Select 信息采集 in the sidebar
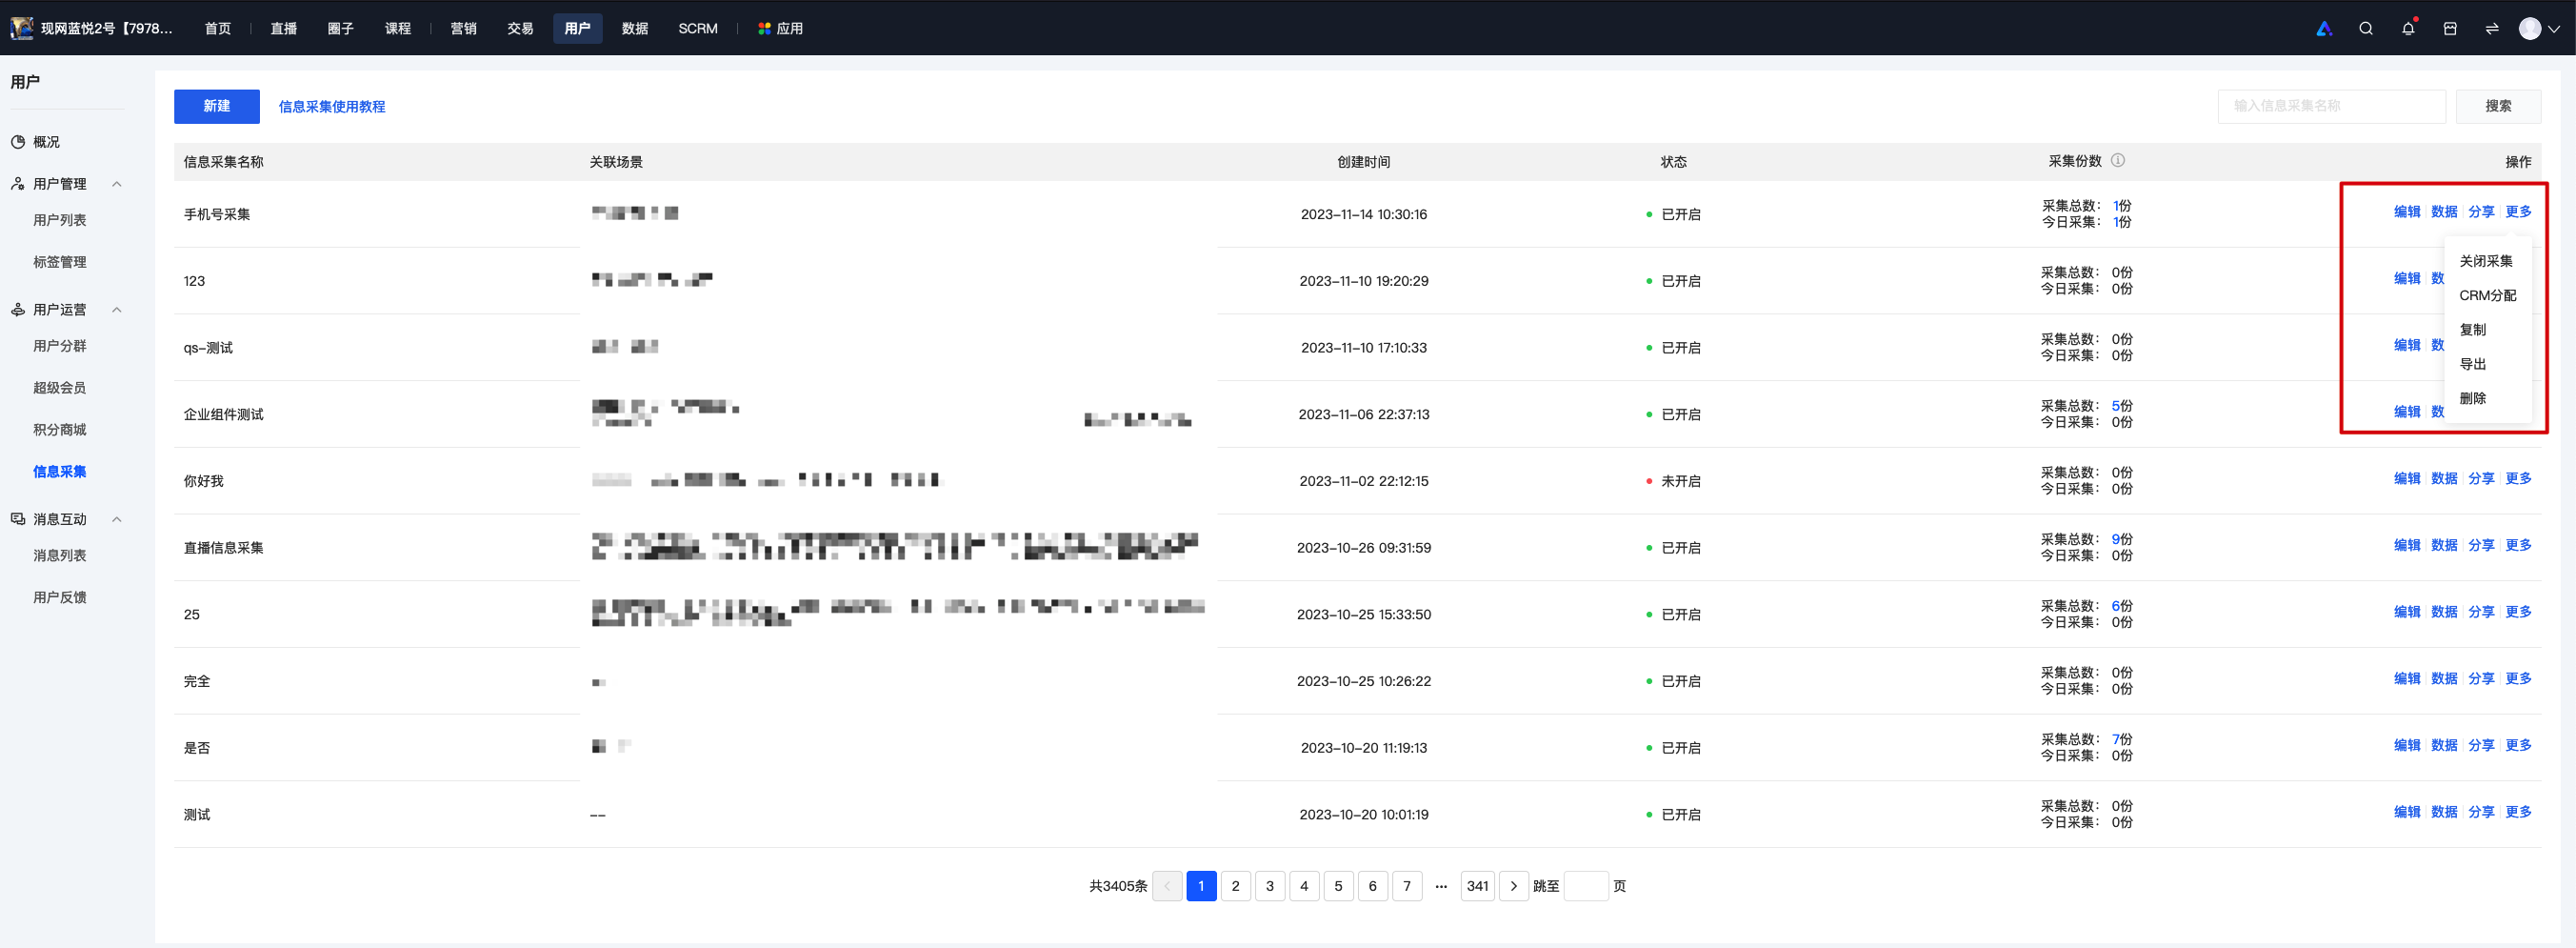This screenshot has height=948, width=2576. pyautogui.click(x=60, y=472)
